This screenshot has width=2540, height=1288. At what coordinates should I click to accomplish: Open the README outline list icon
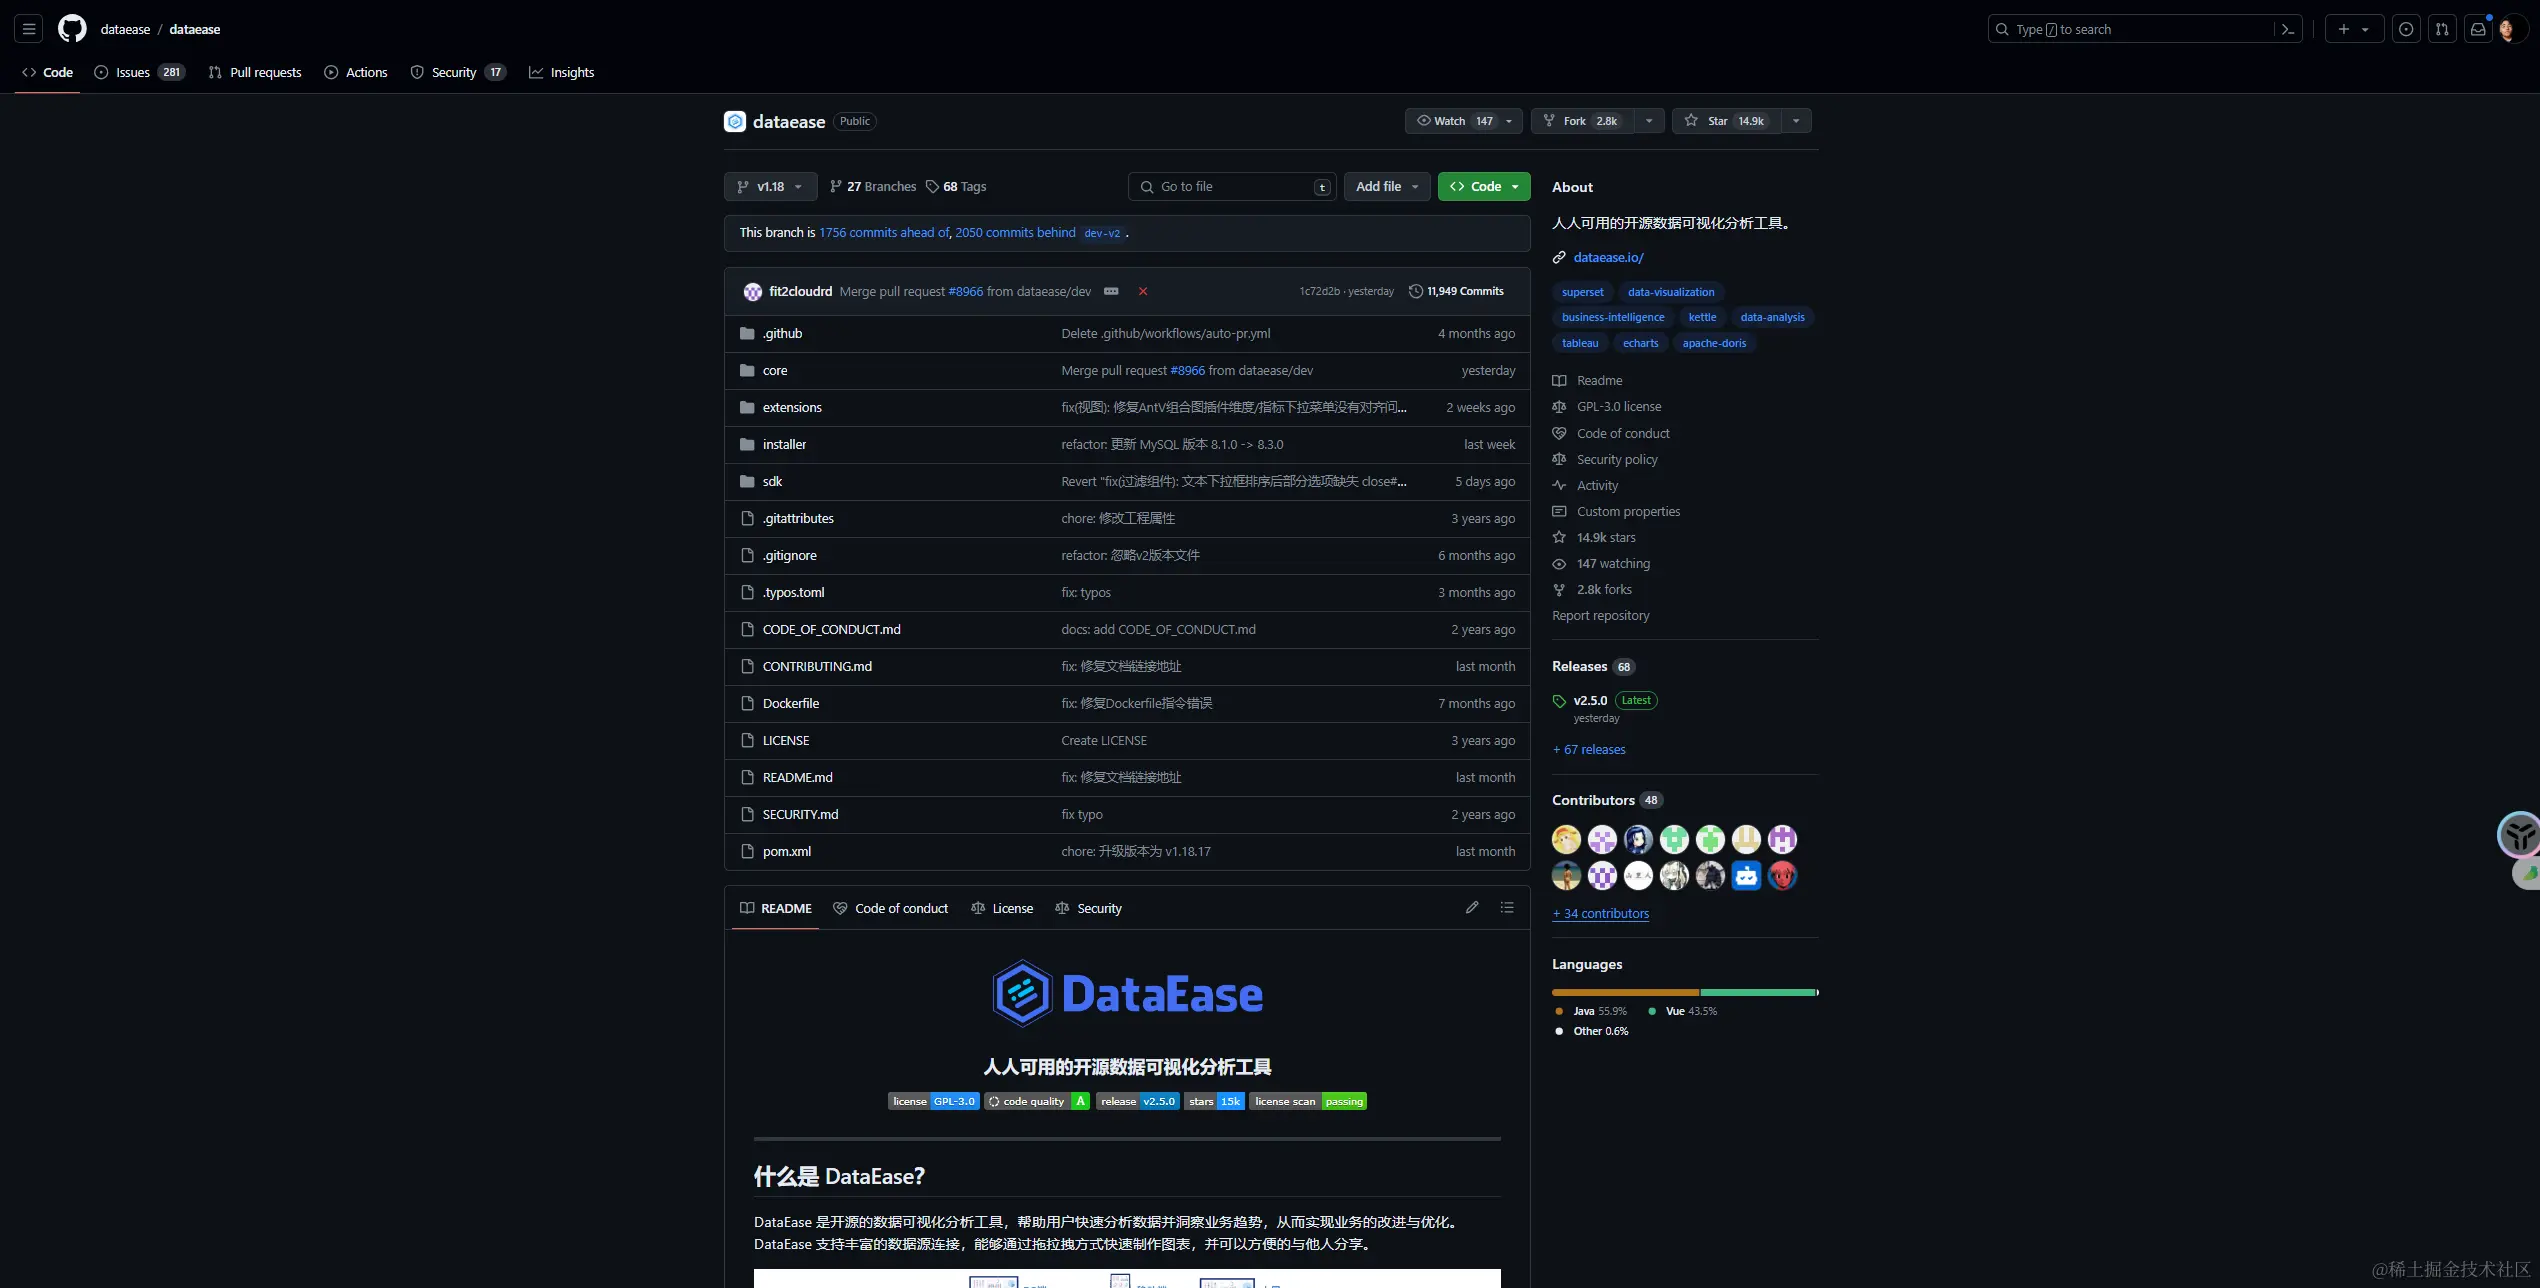pyautogui.click(x=1507, y=907)
